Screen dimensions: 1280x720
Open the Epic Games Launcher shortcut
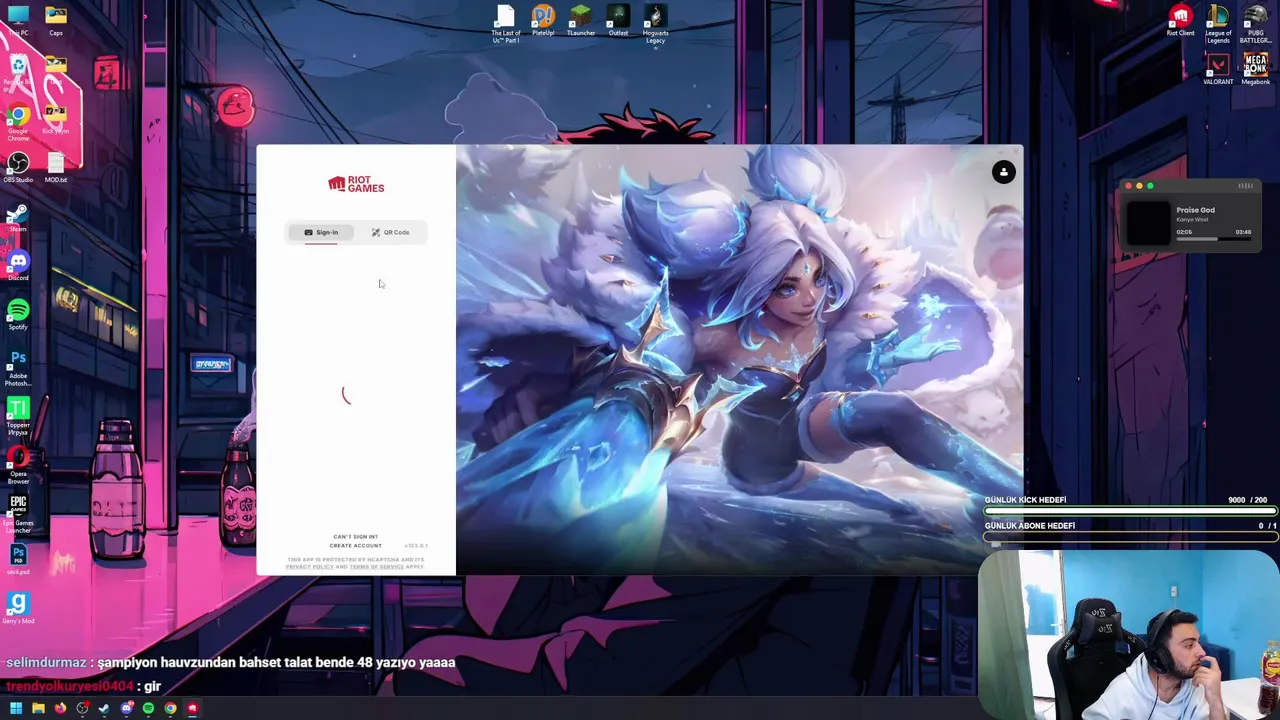tap(18, 512)
